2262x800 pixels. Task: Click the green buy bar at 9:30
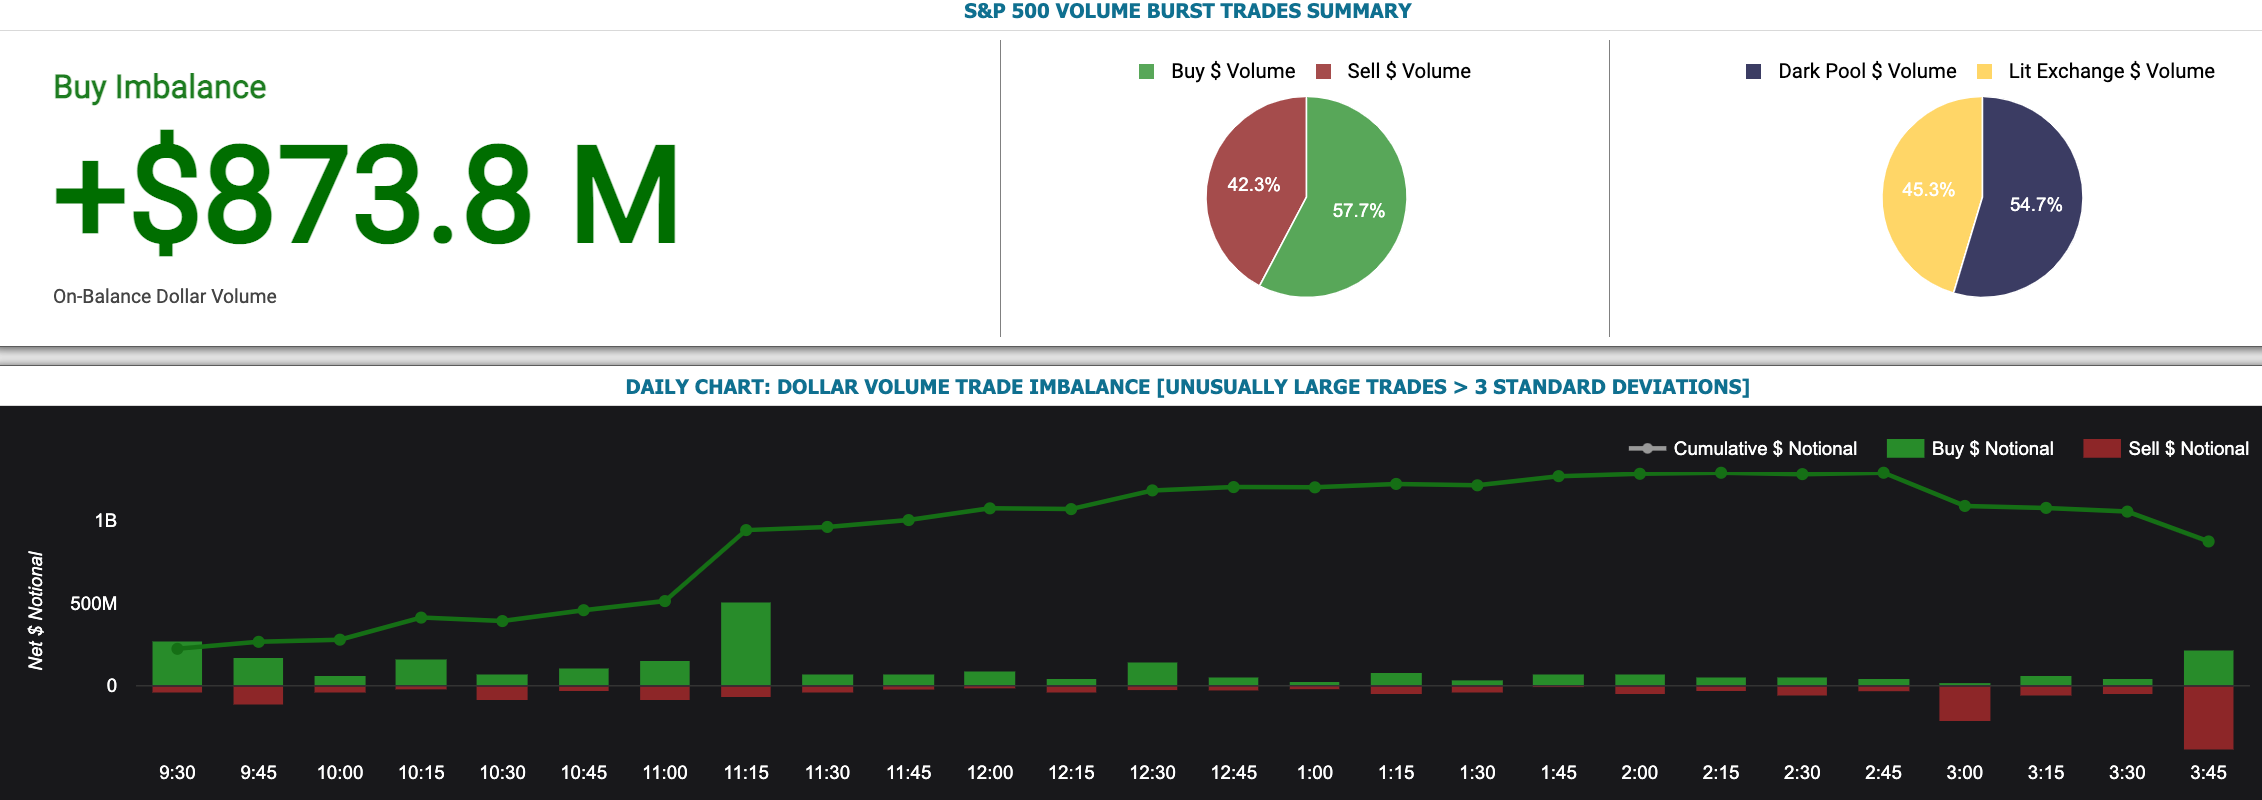click(x=177, y=663)
